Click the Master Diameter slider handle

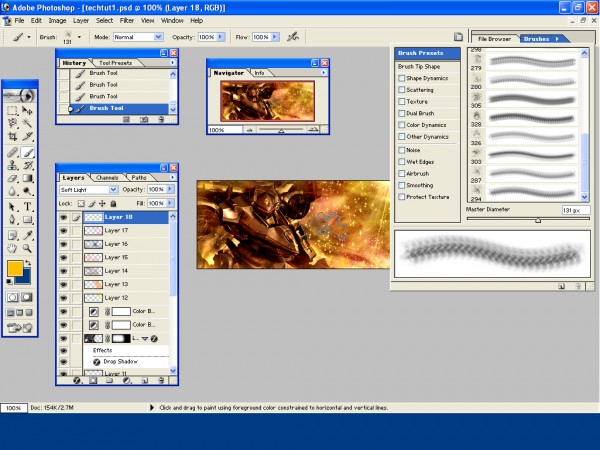538,220
